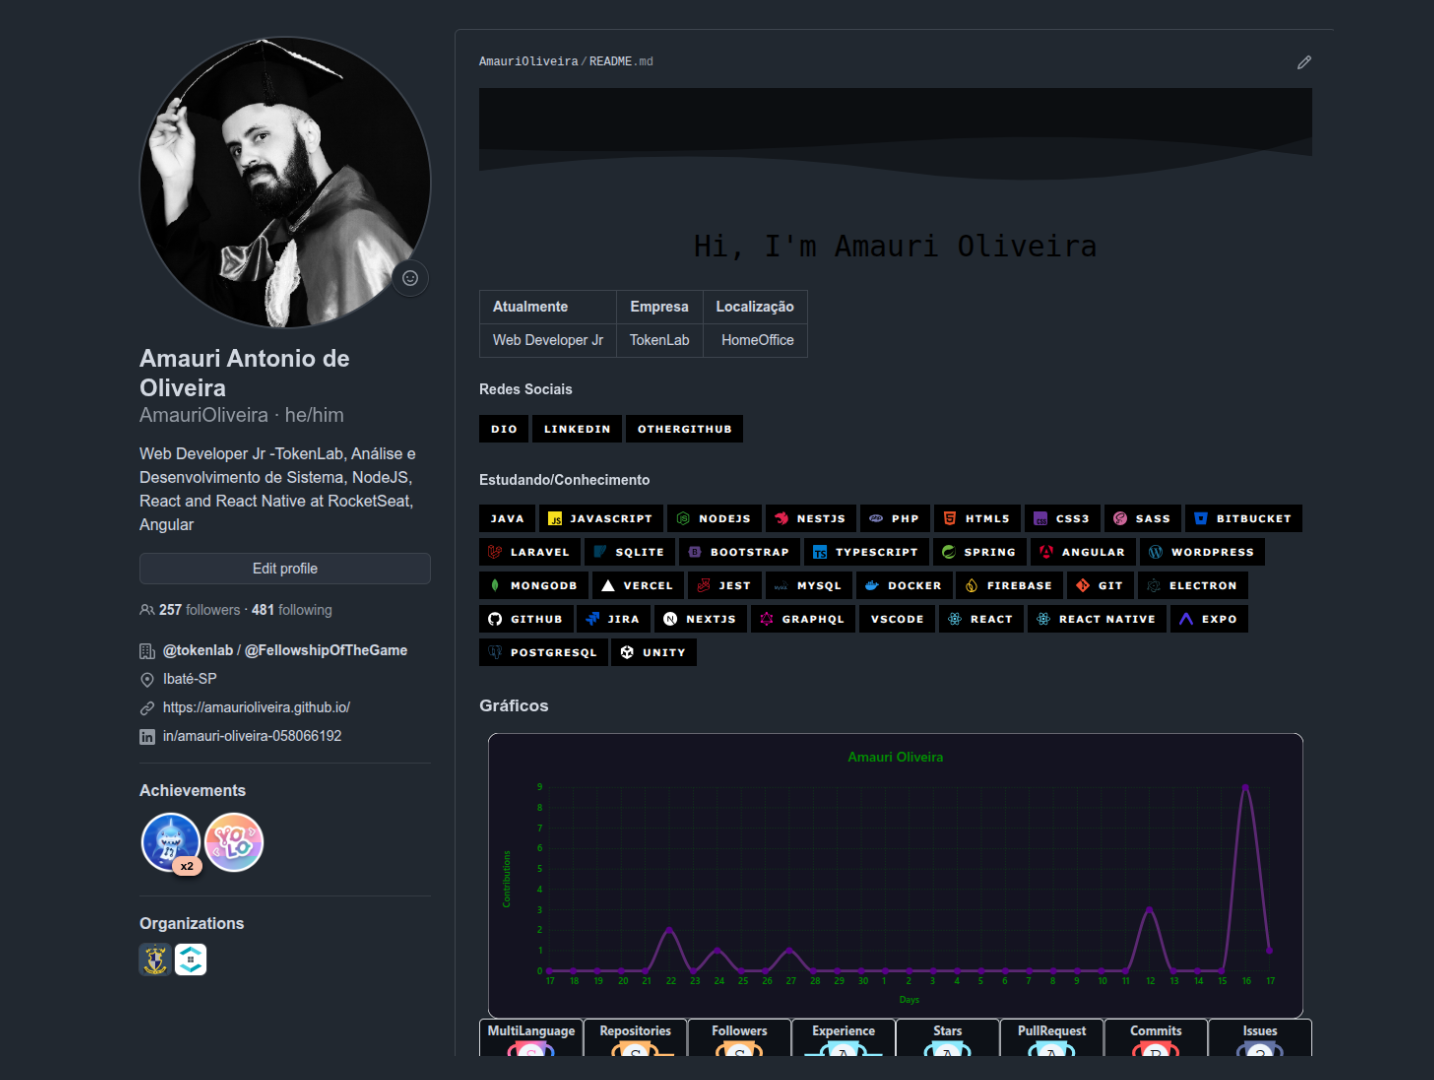Open the amaurioliveira.github.io website link
Screen dimensions: 1434x1080
[256, 707]
